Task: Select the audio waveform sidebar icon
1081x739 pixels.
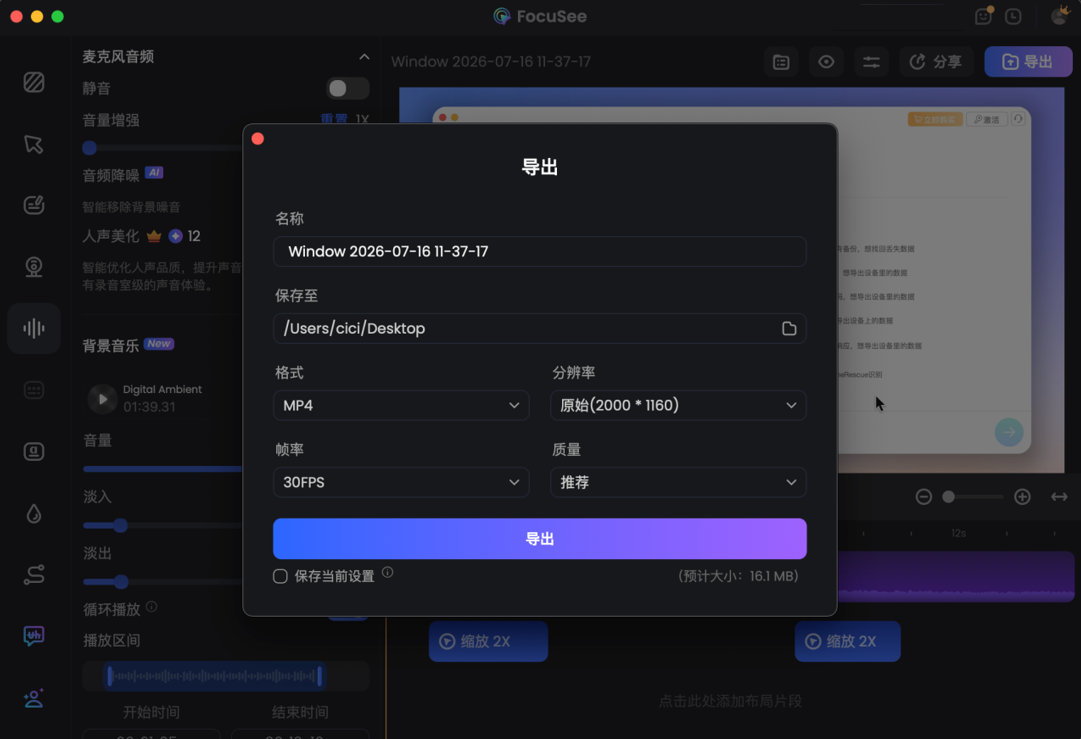Action: 34,328
